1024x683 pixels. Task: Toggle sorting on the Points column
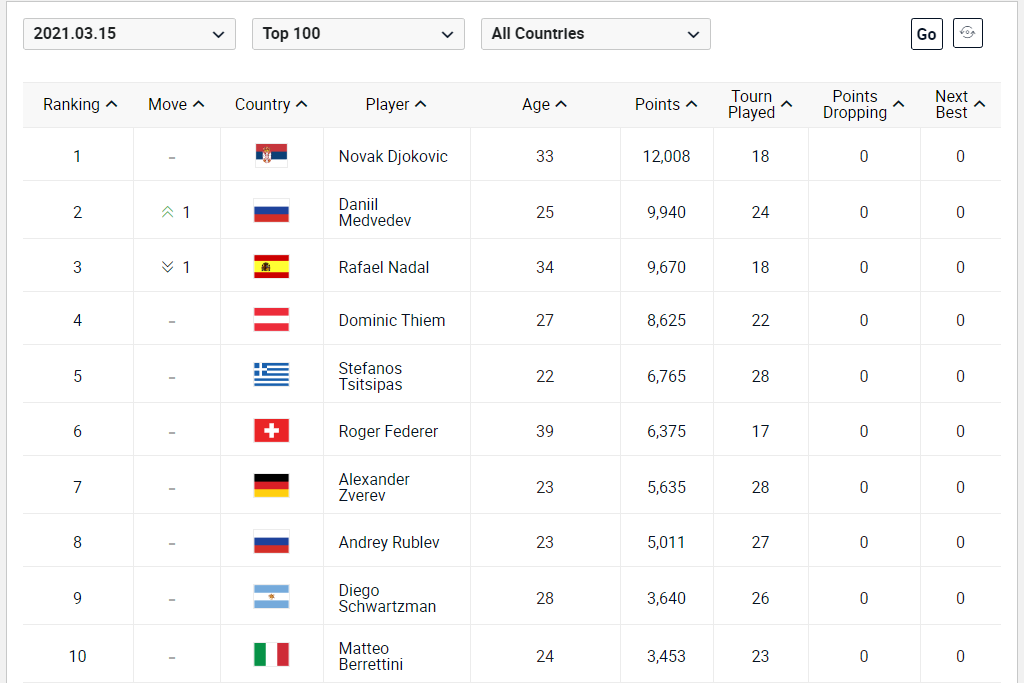point(665,104)
